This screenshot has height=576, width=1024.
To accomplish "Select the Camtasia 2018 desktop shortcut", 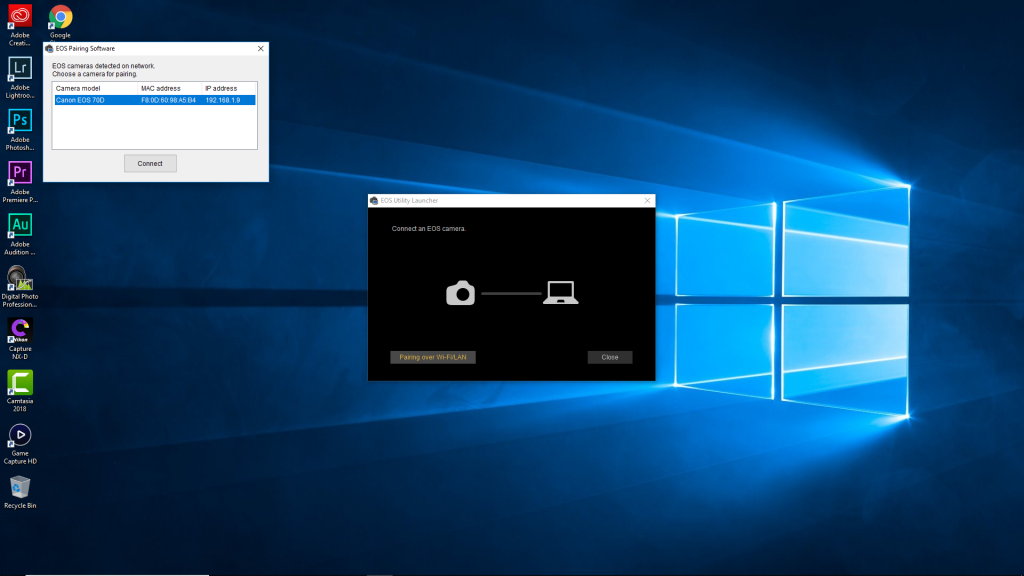I will click(x=20, y=383).
